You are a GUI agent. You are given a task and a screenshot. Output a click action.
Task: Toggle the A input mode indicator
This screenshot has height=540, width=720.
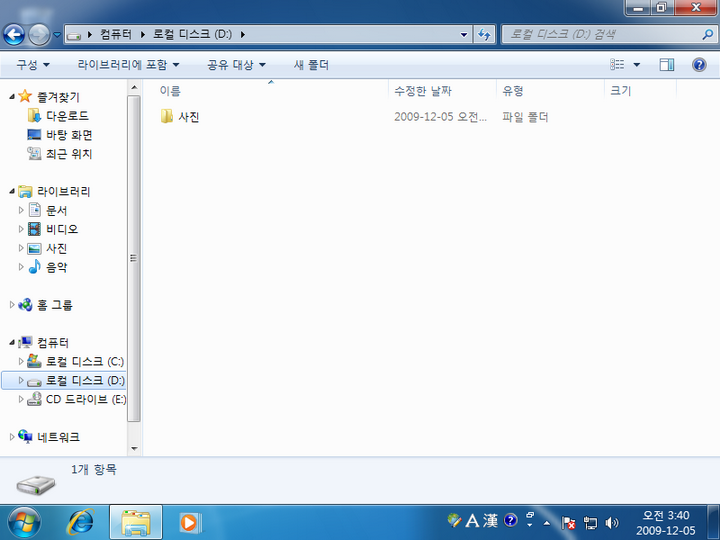pyautogui.click(x=472, y=521)
